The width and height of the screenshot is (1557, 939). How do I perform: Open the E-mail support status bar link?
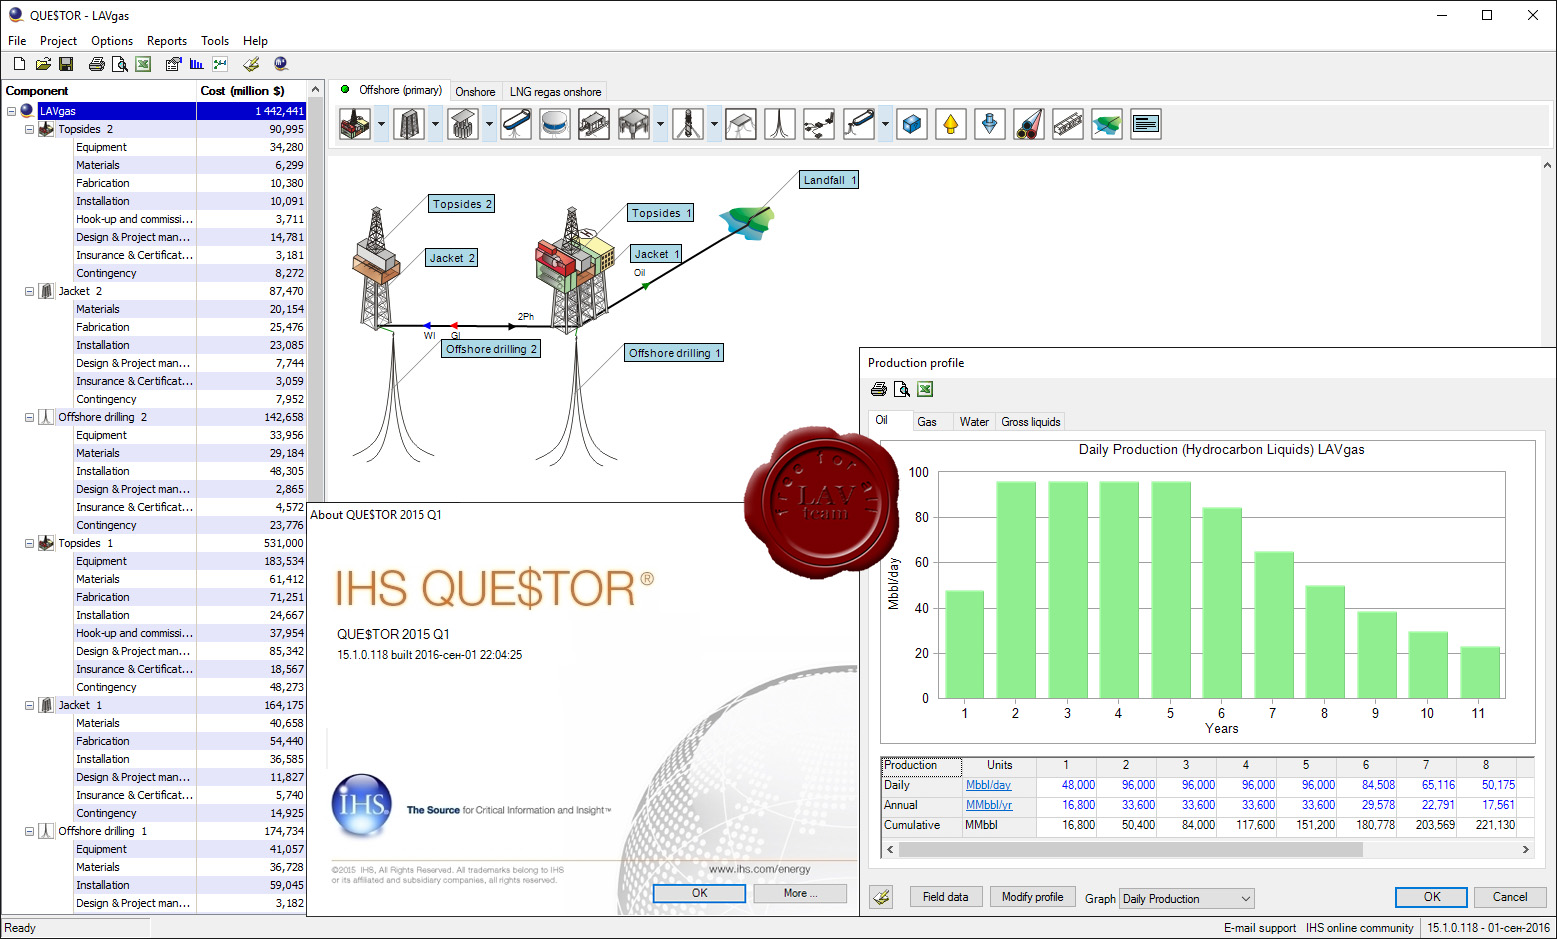click(1260, 928)
